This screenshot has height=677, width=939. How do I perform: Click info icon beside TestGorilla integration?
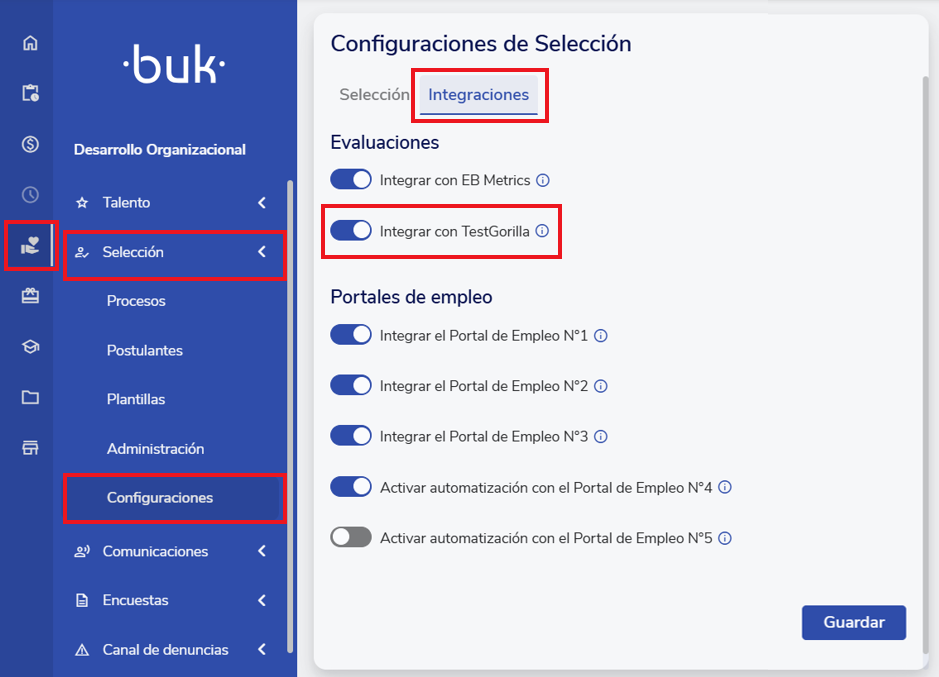542,231
